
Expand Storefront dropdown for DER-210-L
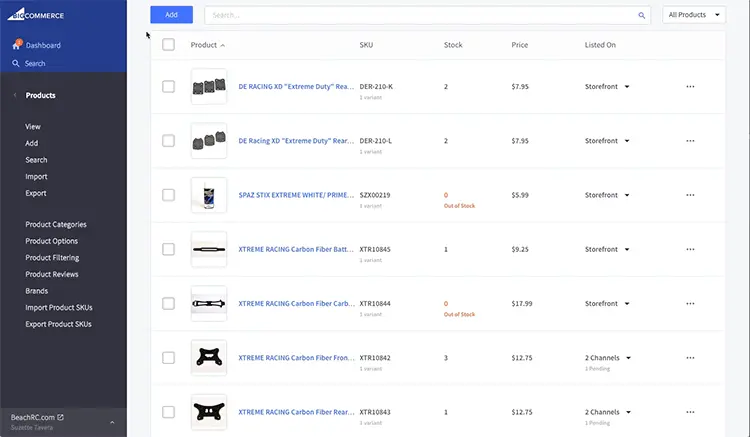(627, 141)
